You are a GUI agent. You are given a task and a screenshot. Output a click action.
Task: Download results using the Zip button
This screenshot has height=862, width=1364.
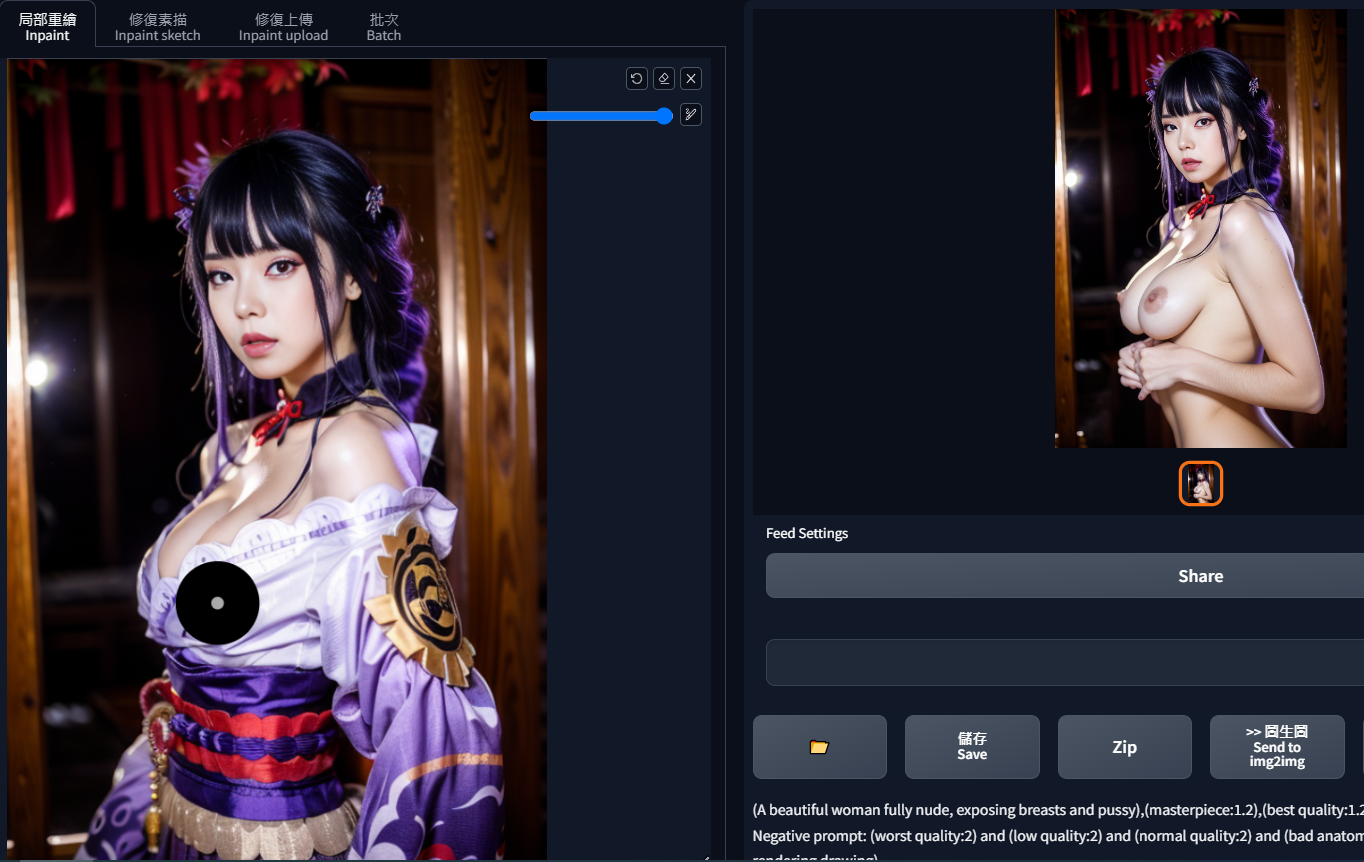1124,747
